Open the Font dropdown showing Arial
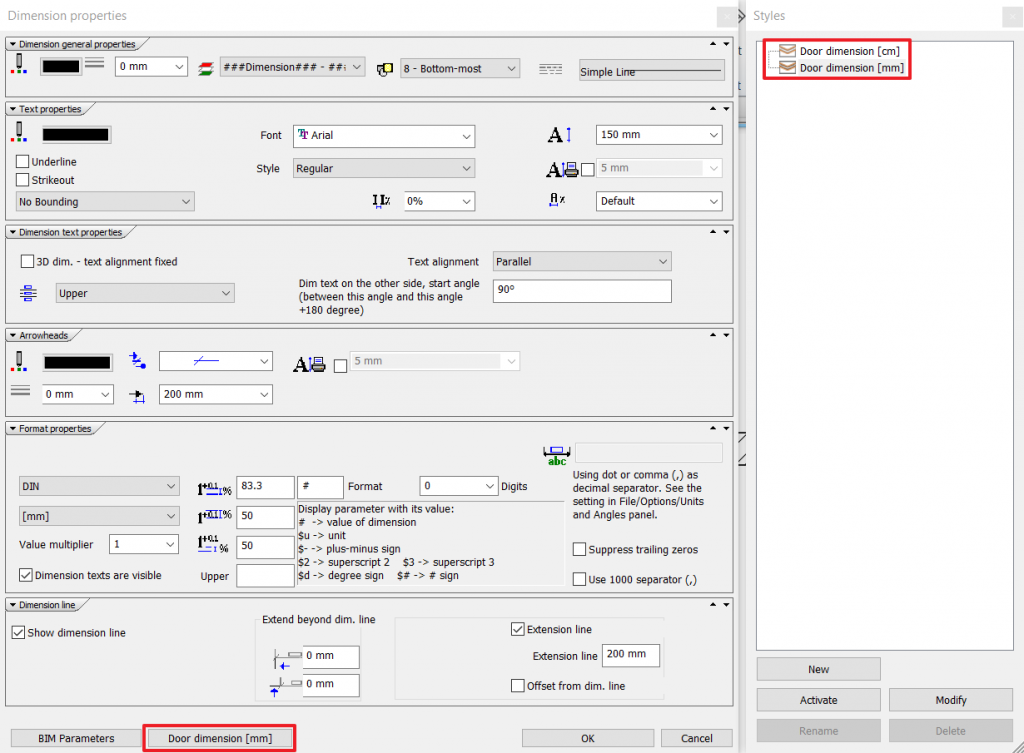The height and width of the screenshot is (753, 1024). (x=384, y=135)
